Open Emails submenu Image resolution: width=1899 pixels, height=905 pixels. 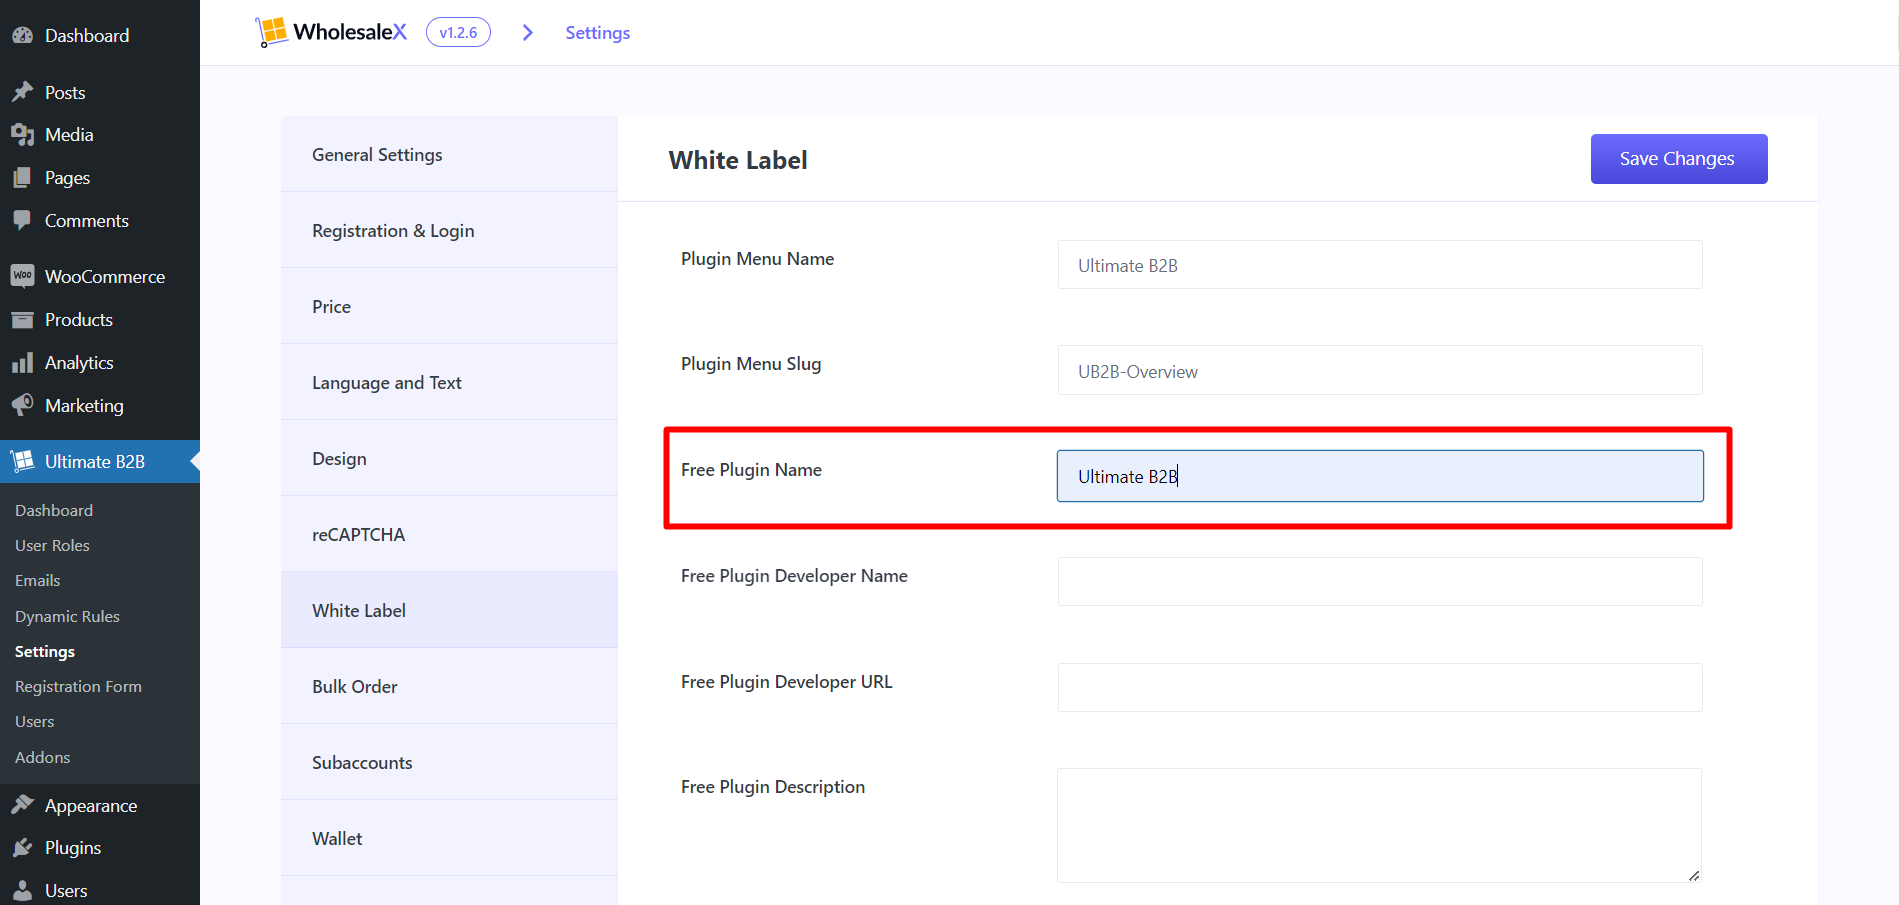click(x=37, y=580)
